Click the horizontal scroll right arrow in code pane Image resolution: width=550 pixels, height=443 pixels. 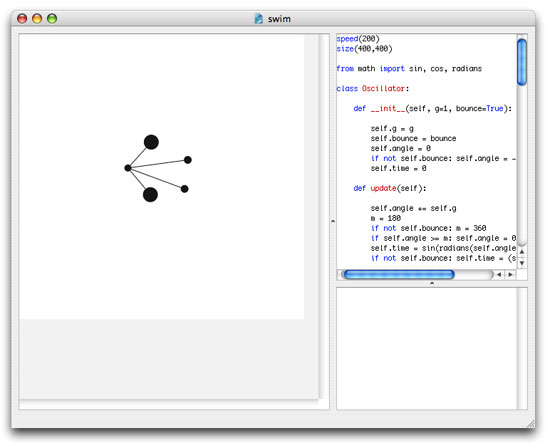point(510,275)
